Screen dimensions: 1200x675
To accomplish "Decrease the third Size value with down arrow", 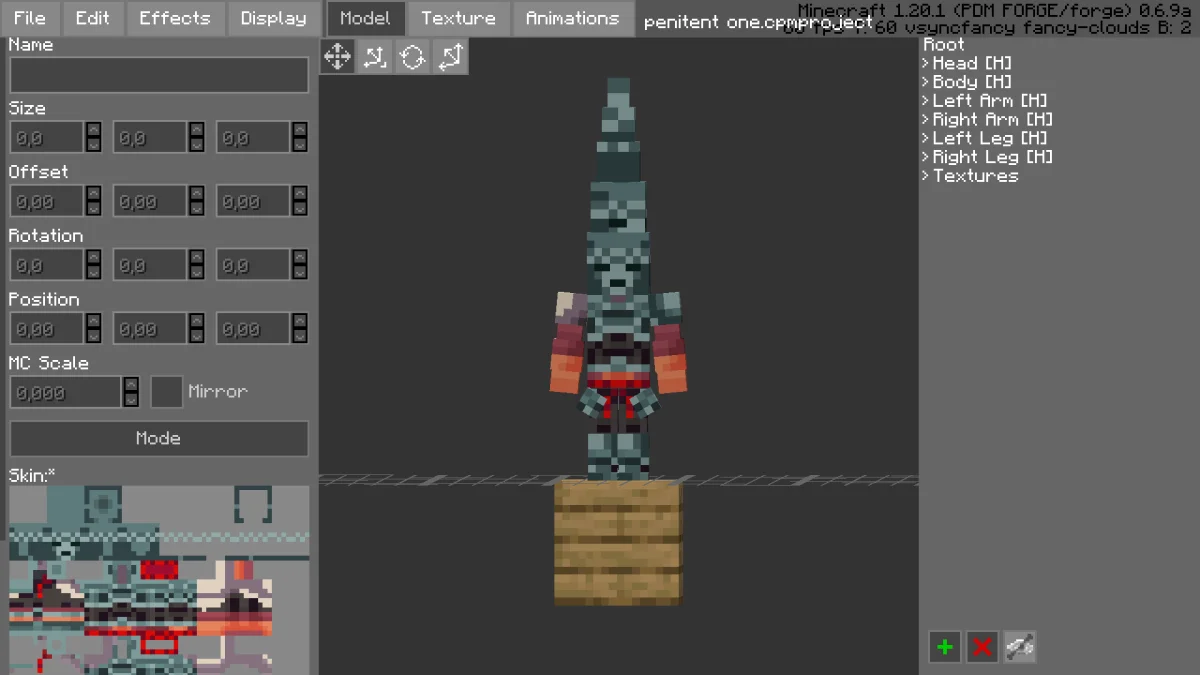I will click(x=300, y=146).
